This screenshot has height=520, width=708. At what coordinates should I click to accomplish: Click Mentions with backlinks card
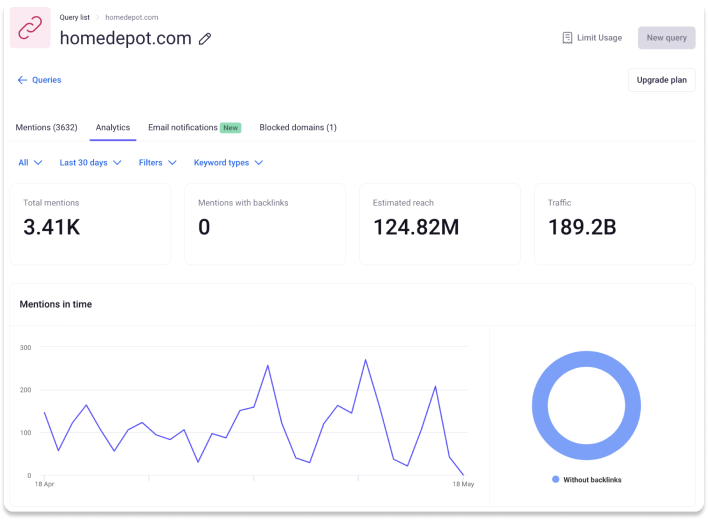click(265, 224)
